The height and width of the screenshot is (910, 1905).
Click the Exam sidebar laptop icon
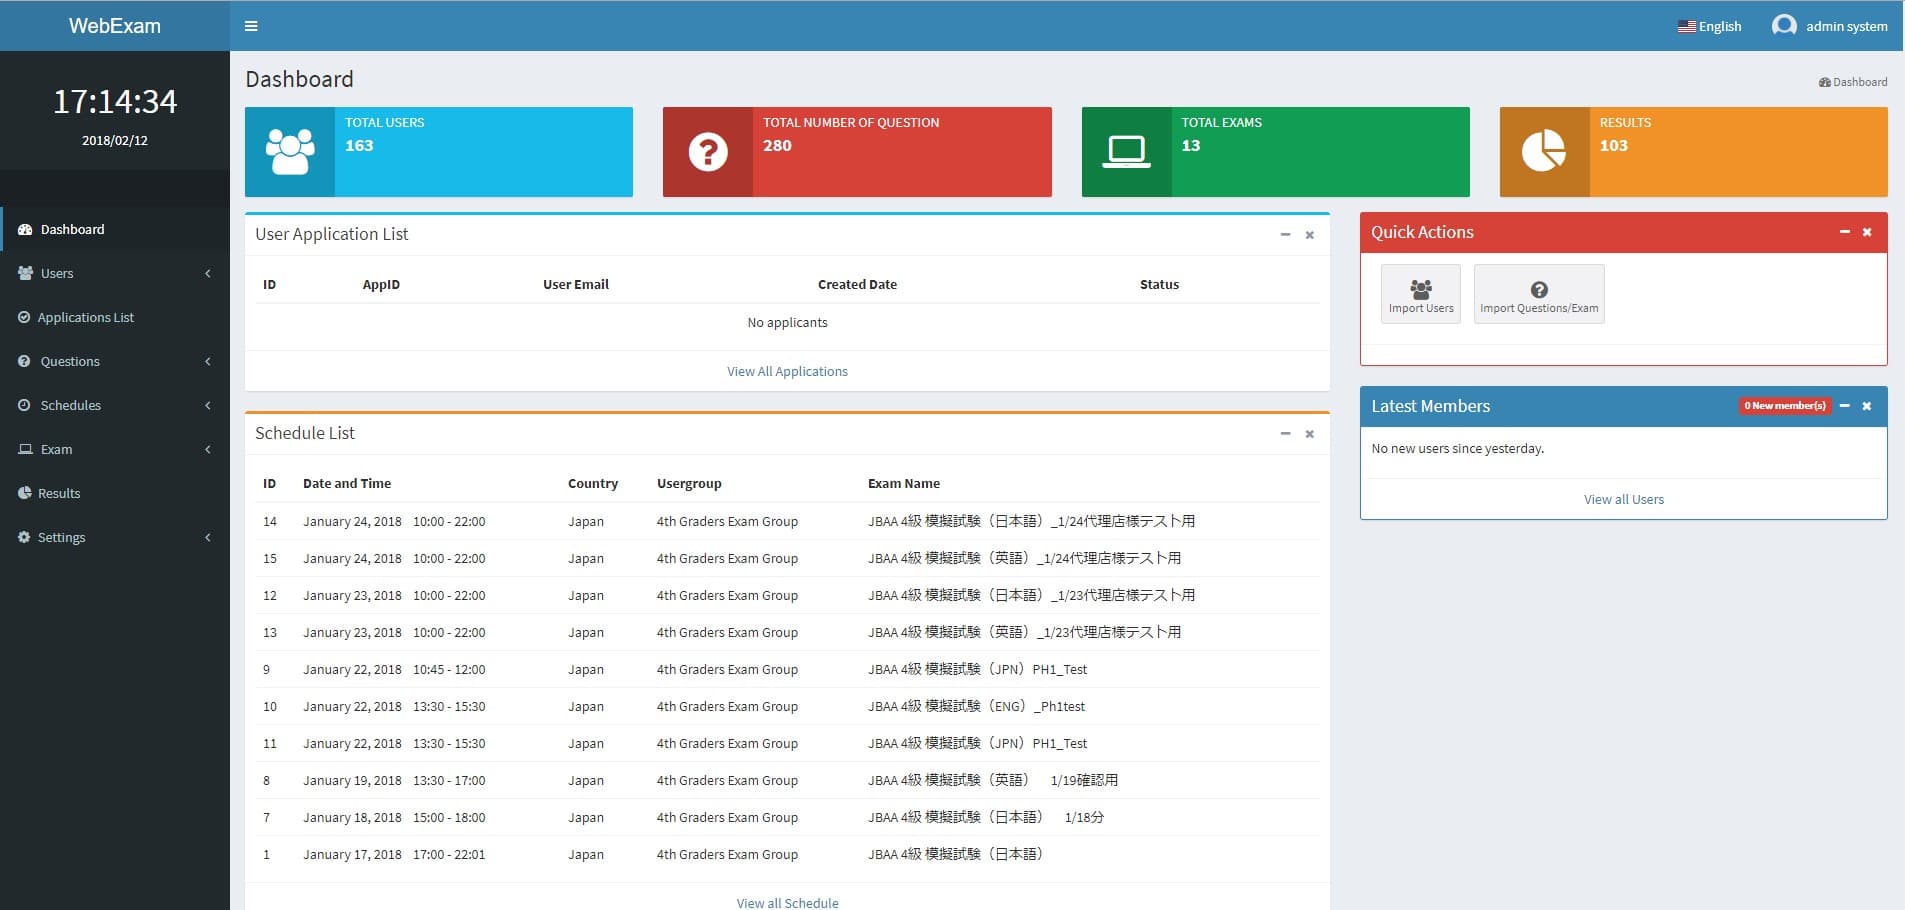pos(25,449)
